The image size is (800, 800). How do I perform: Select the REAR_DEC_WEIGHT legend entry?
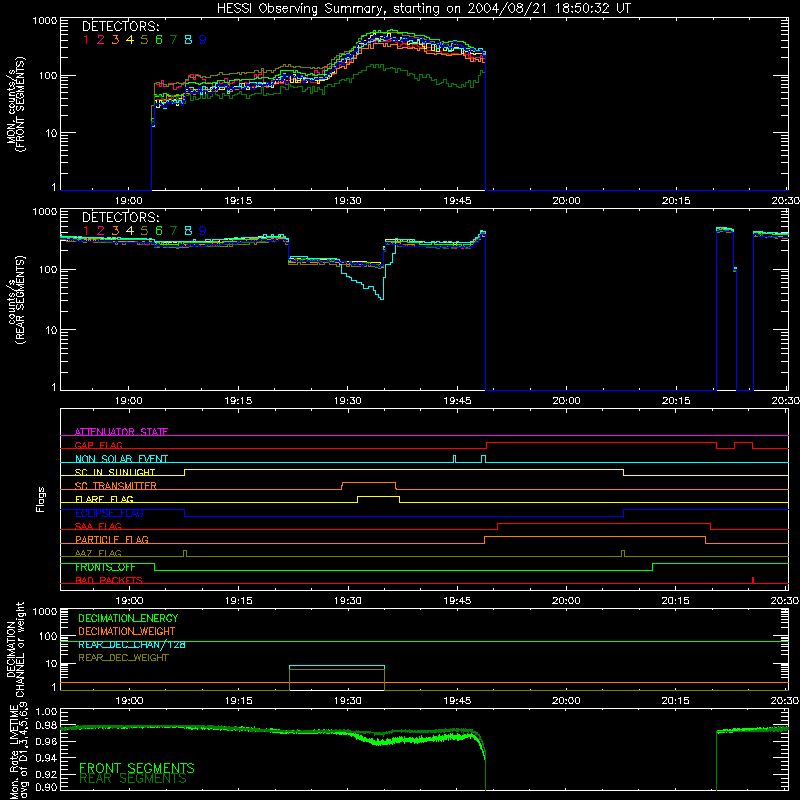pyautogui.click(x=123, y=658)
